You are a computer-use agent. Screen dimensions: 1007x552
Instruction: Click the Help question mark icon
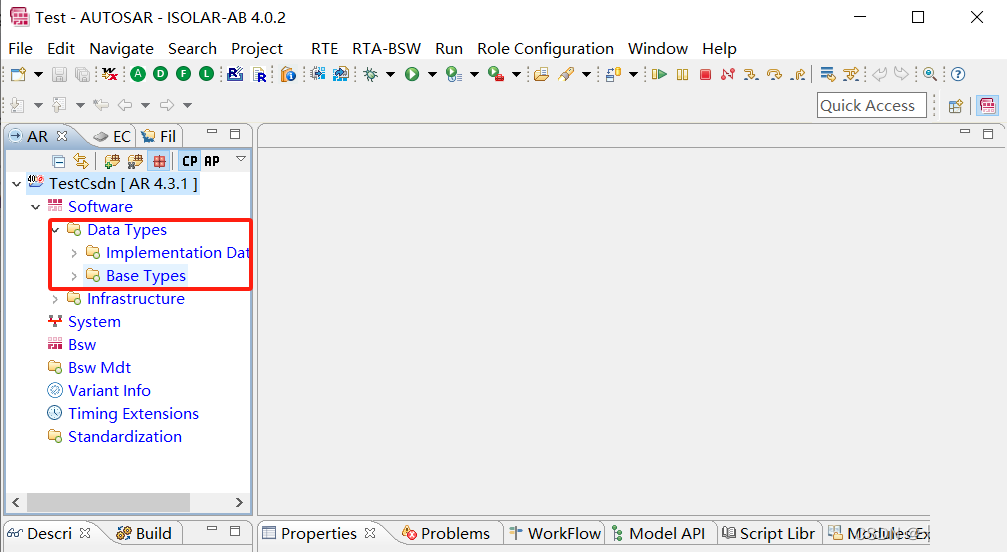click(x=958, y=74)
